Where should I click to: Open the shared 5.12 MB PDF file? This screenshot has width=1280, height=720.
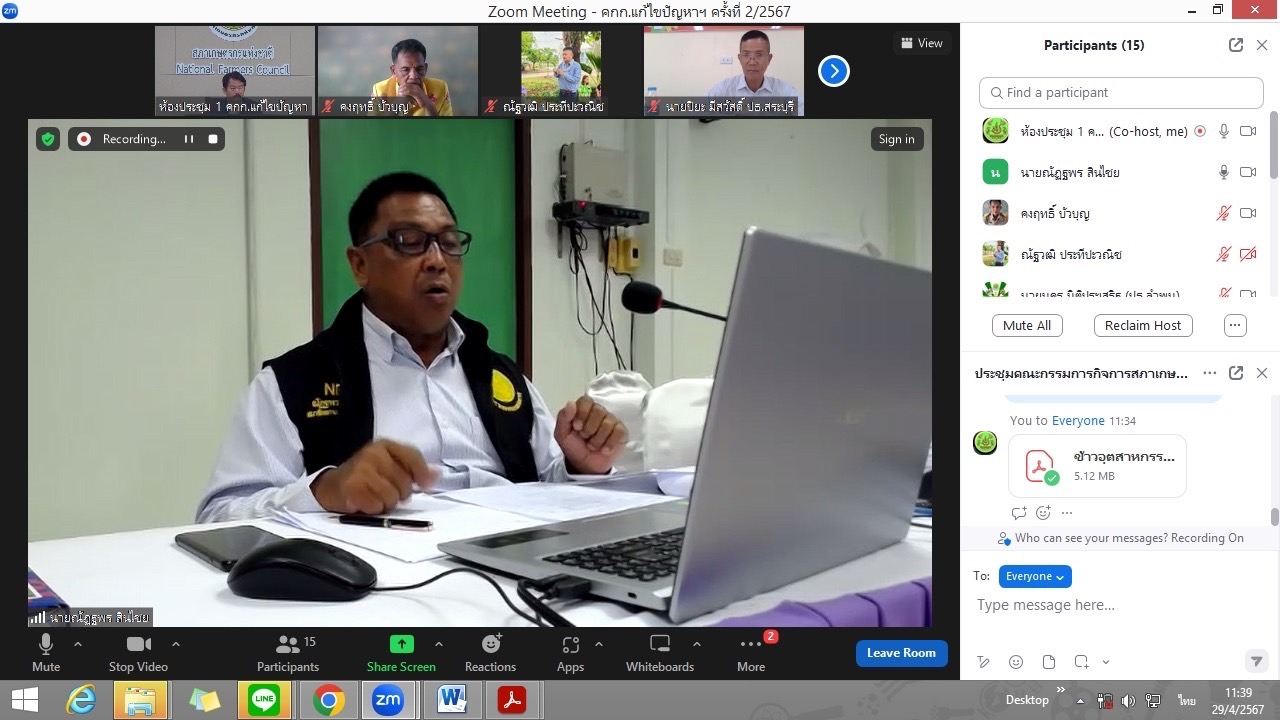pos(1097,466)
